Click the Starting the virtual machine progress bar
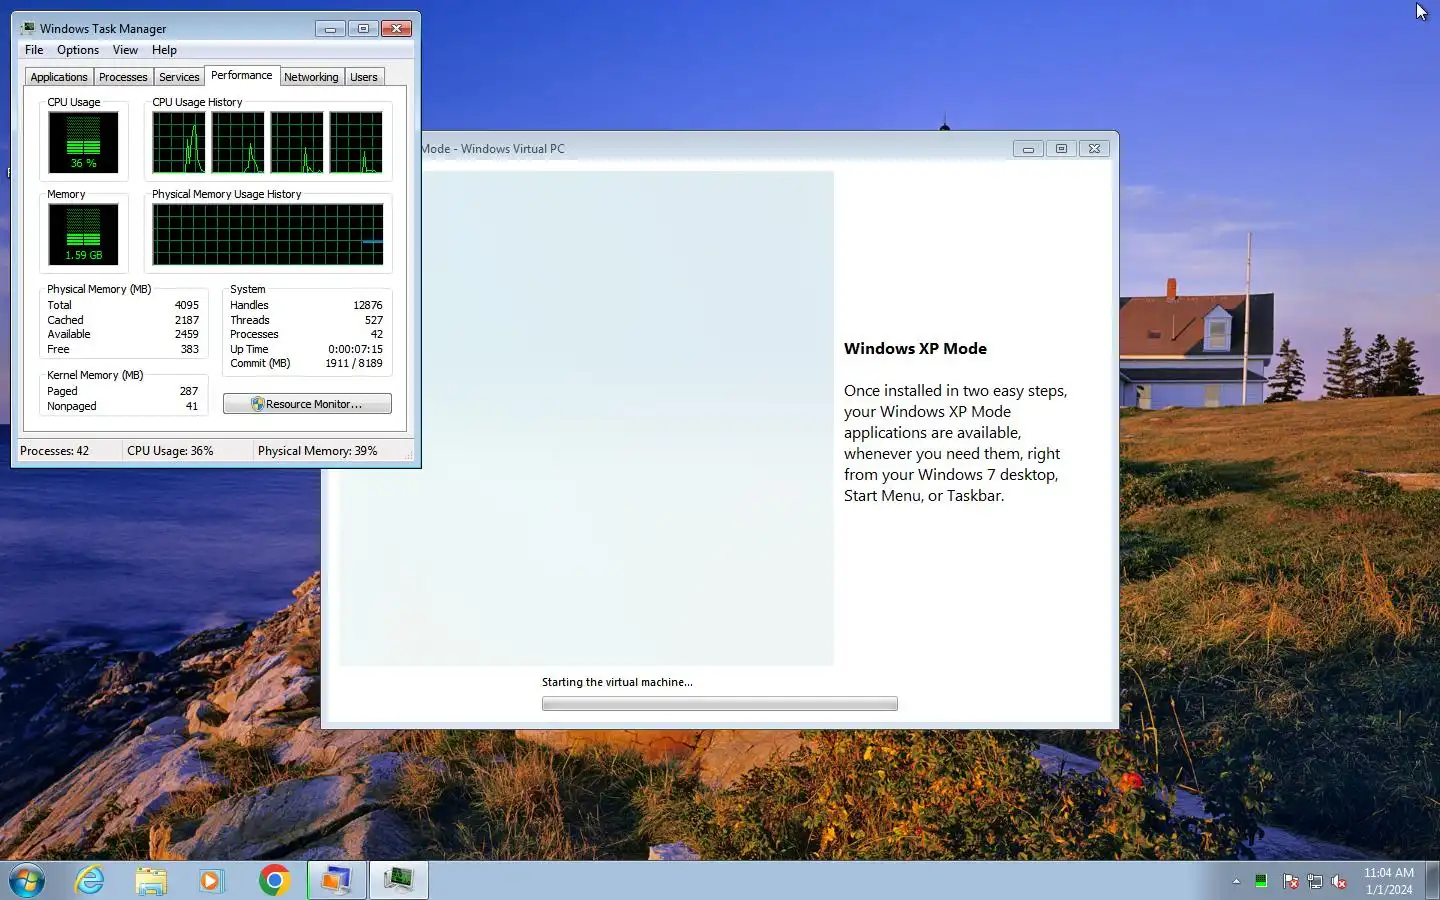 tap(719, 704)
